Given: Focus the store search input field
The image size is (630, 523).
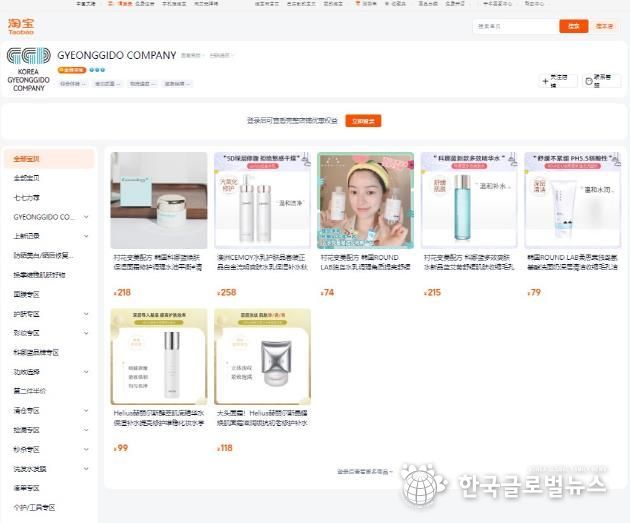Looking at the screenshot, I should pyautogui.click(x=516, y=26).
